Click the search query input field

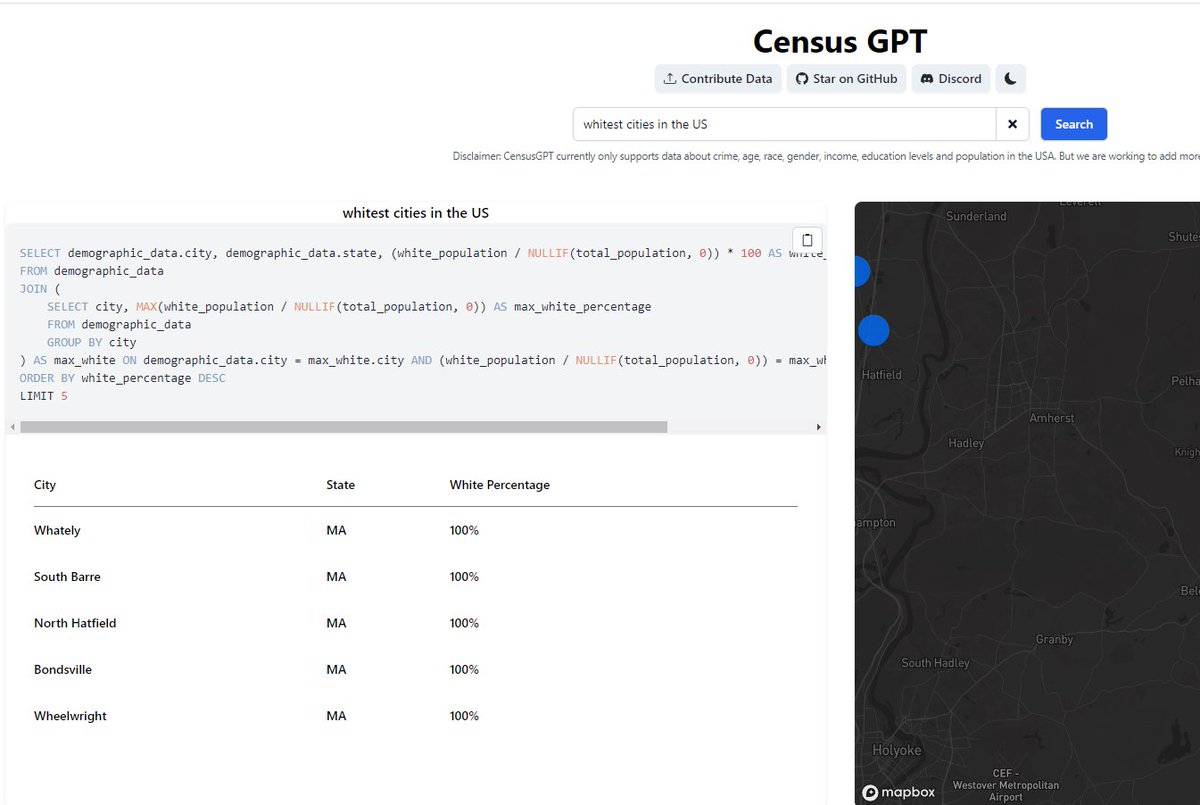(x=785, y=124)
